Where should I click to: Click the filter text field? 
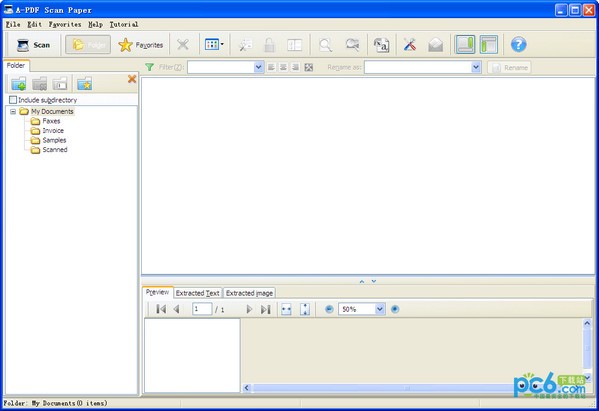point(221,67)
